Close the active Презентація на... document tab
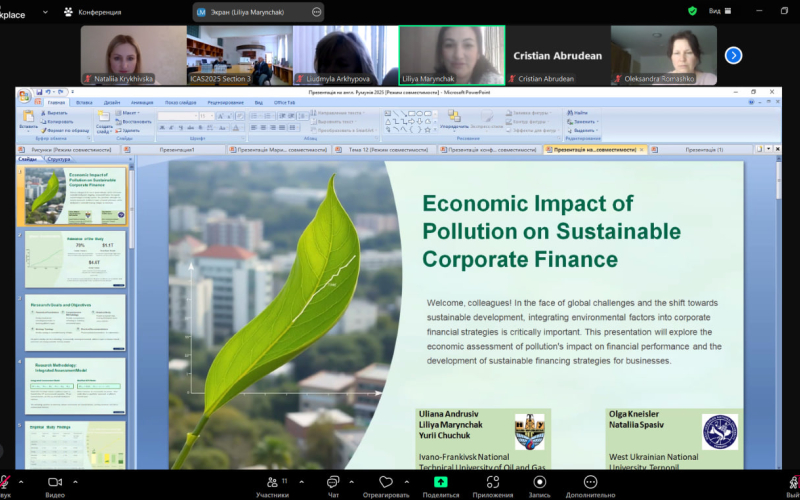This screenshot has width=800, height=500. [641, 149]
